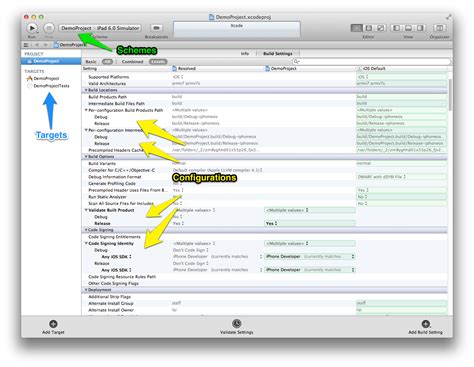Select the Standard editor icon

coord(356,28)
